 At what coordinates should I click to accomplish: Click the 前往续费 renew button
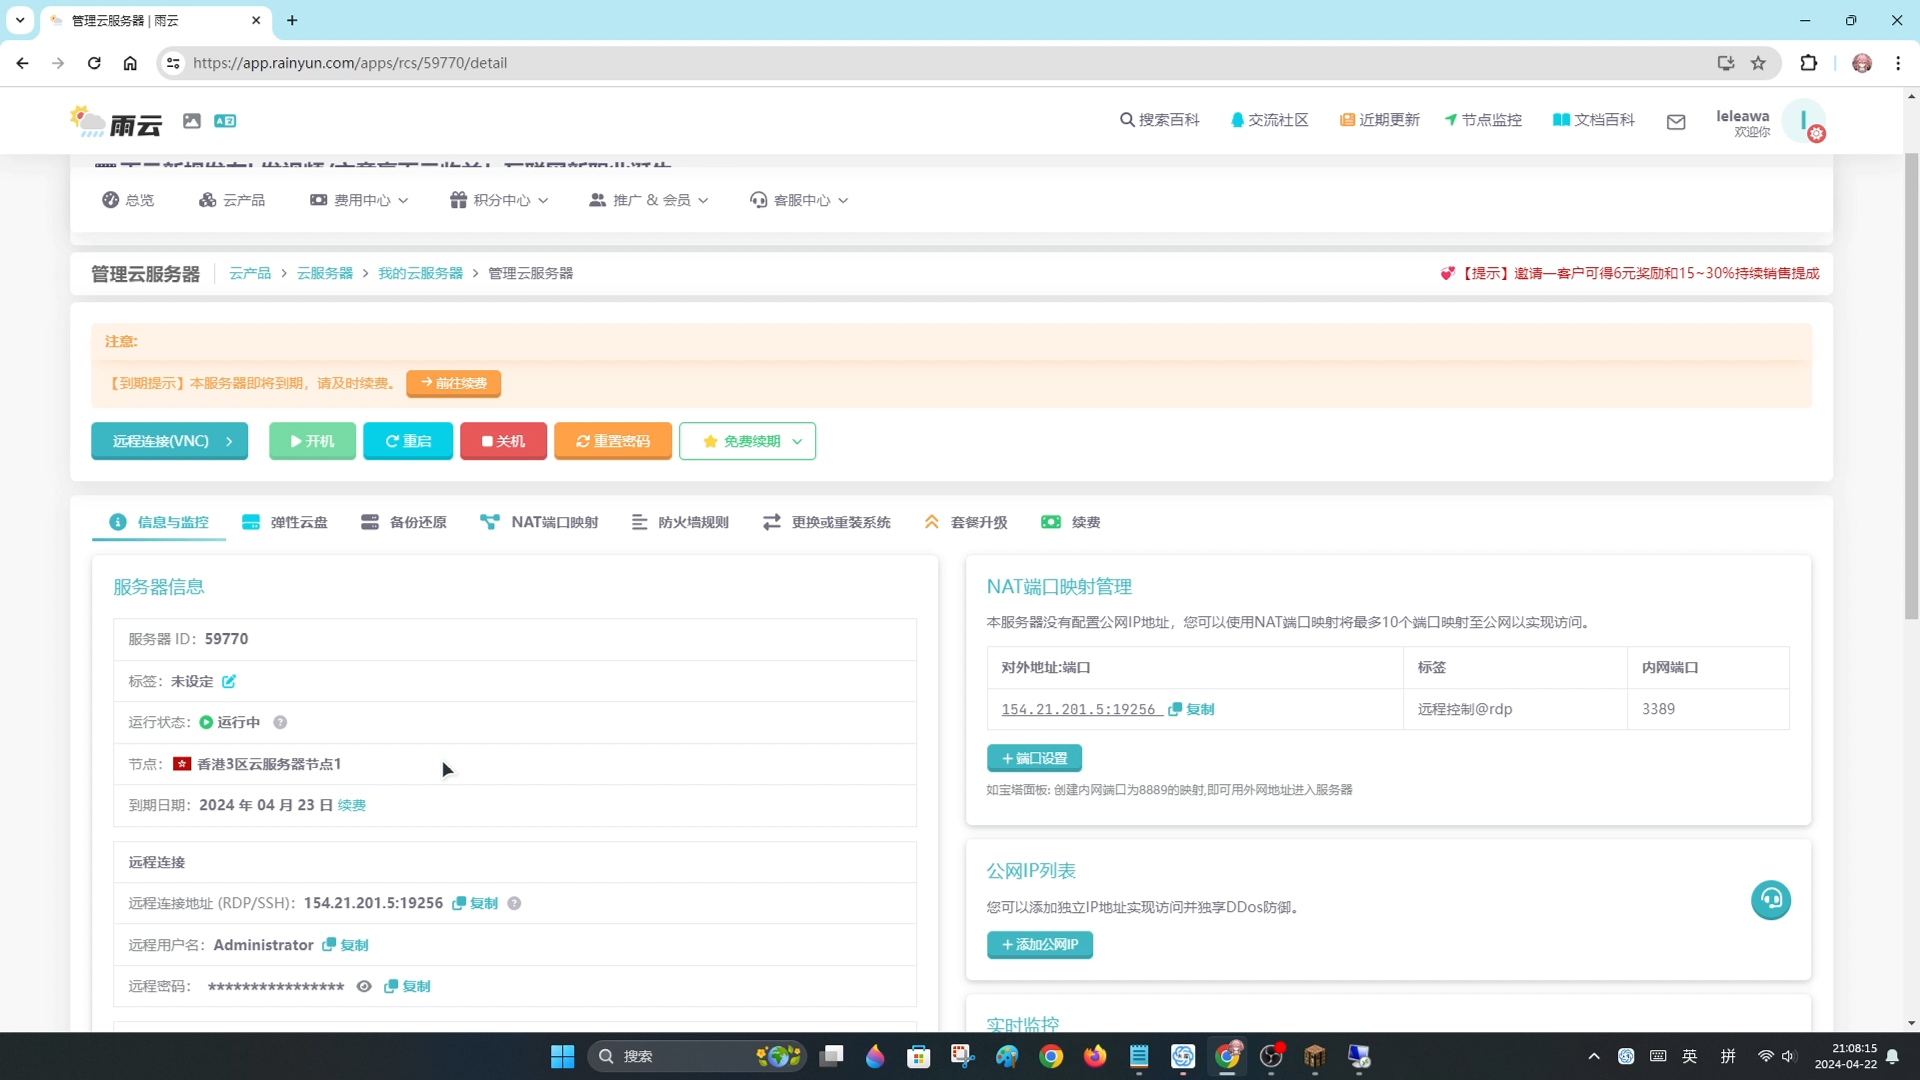tap(454, 383)
